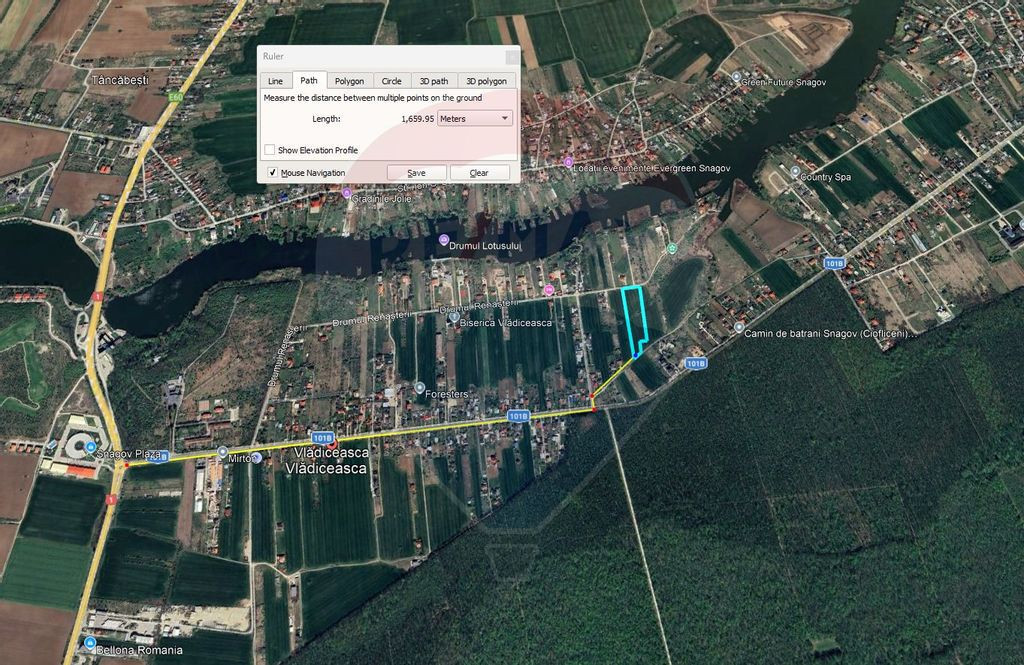This screenshot has height=665, width=1024.
Task: Click Locatii evenimente Evergreen Snagov marker
Action: click(x=568, y=162)
